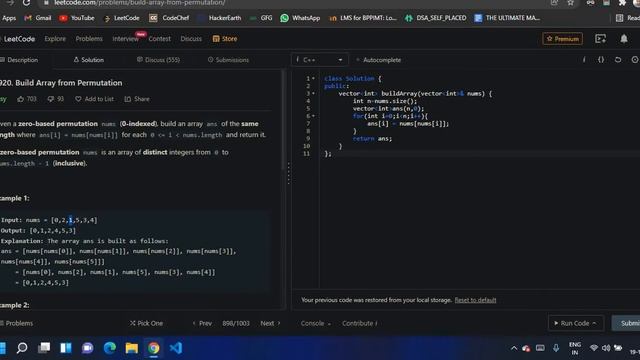Open the DSA_SELF_PLACED bookmark
This screenshot has height=360, width=640.
[435, 18]
